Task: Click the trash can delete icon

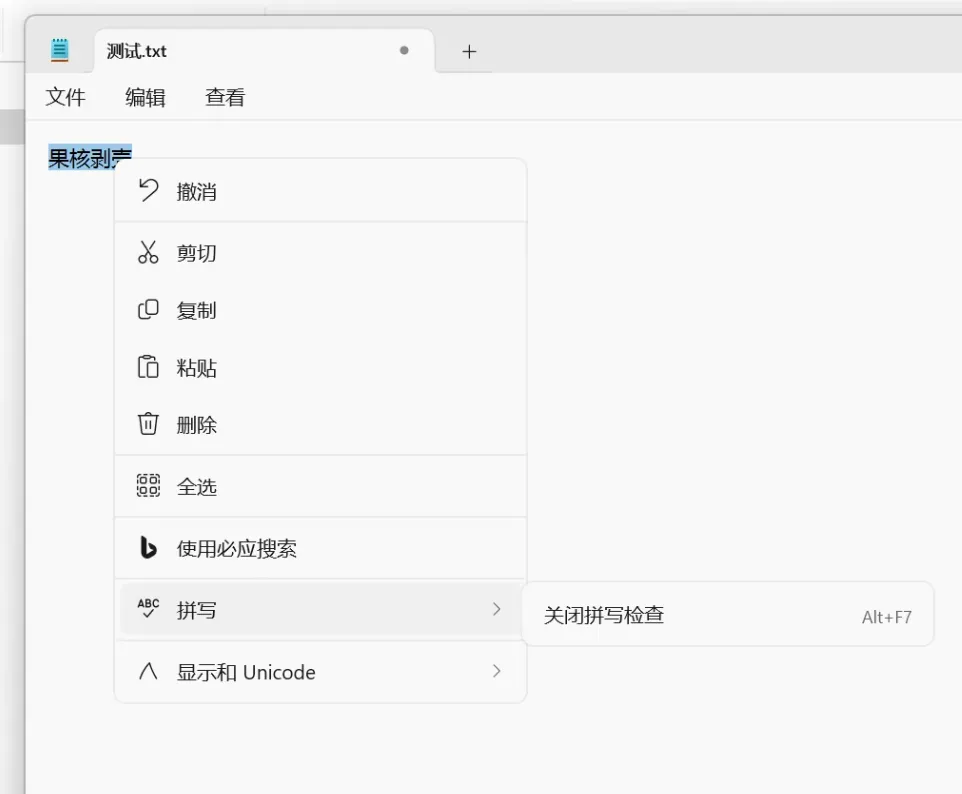Action: 148,424
